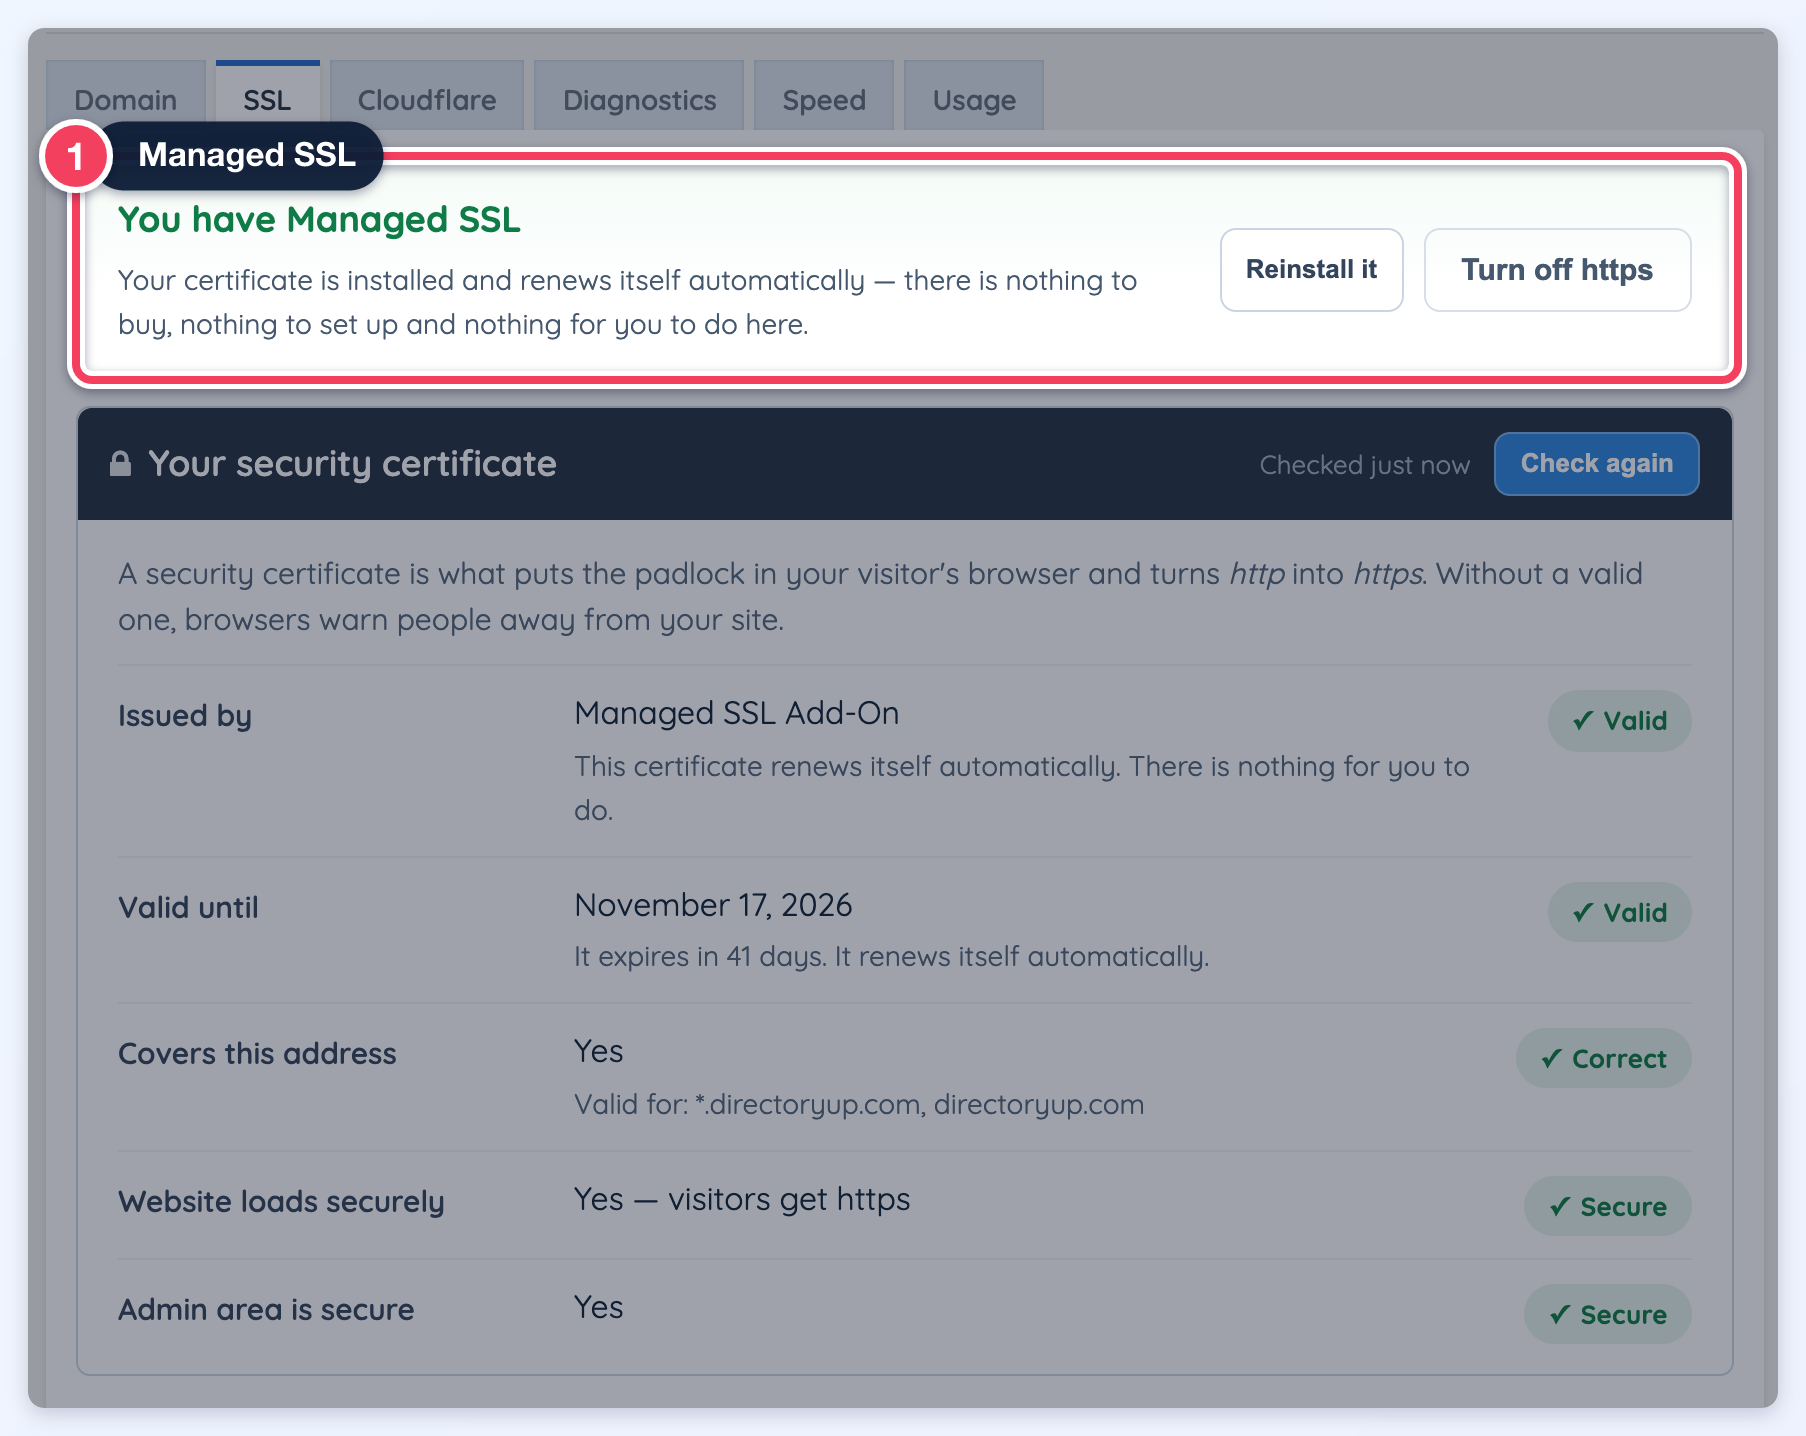Image resolution: width=1806 pixels, height=1436 pixels.
Task: Click the Managed SSL Add-On value
Action: point(736,713)
